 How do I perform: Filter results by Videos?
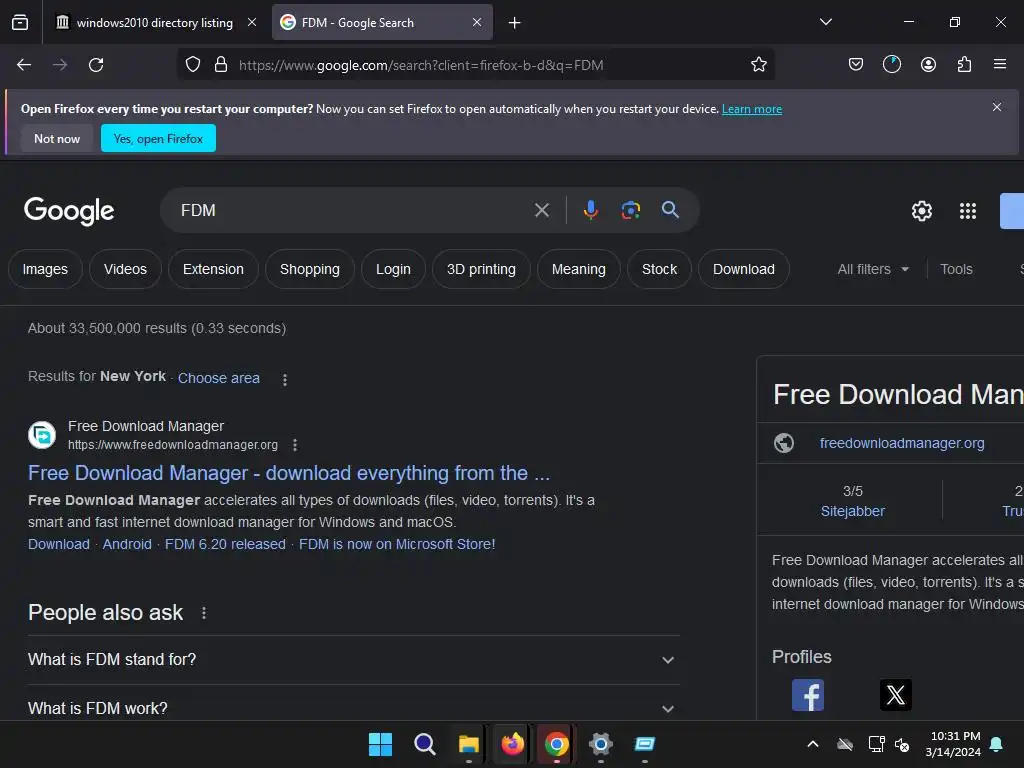125,269
